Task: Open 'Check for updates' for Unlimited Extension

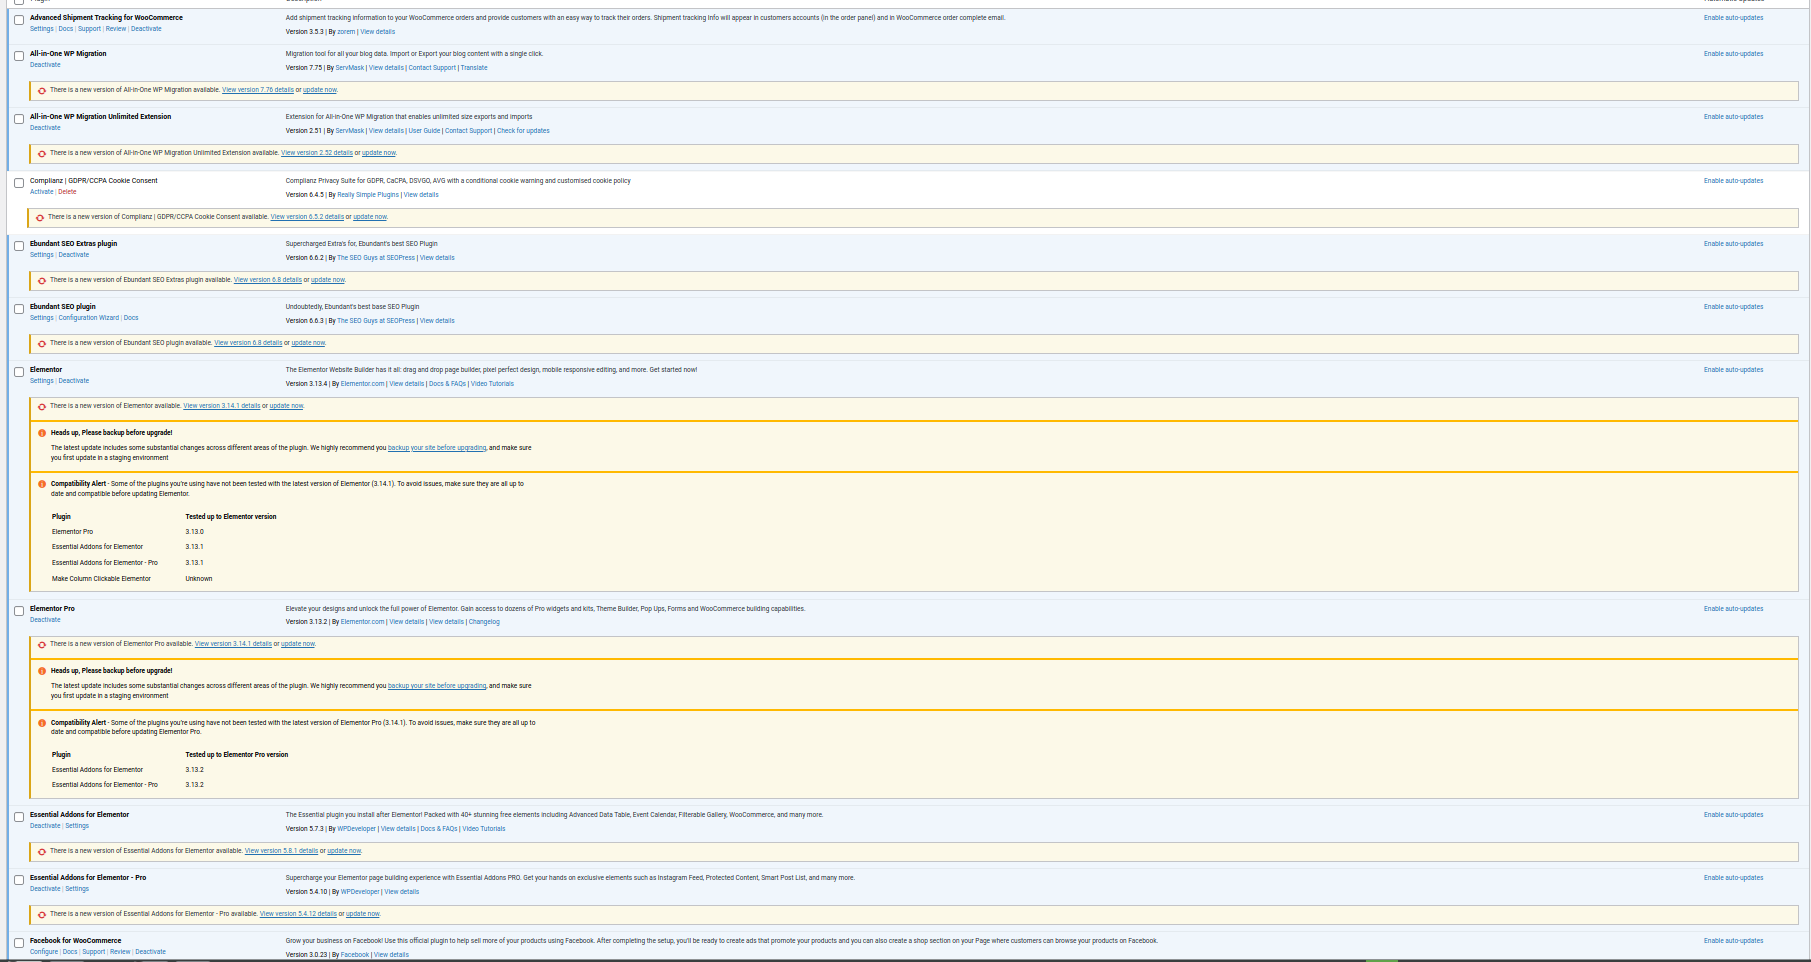Action: [x=523, y=131]
